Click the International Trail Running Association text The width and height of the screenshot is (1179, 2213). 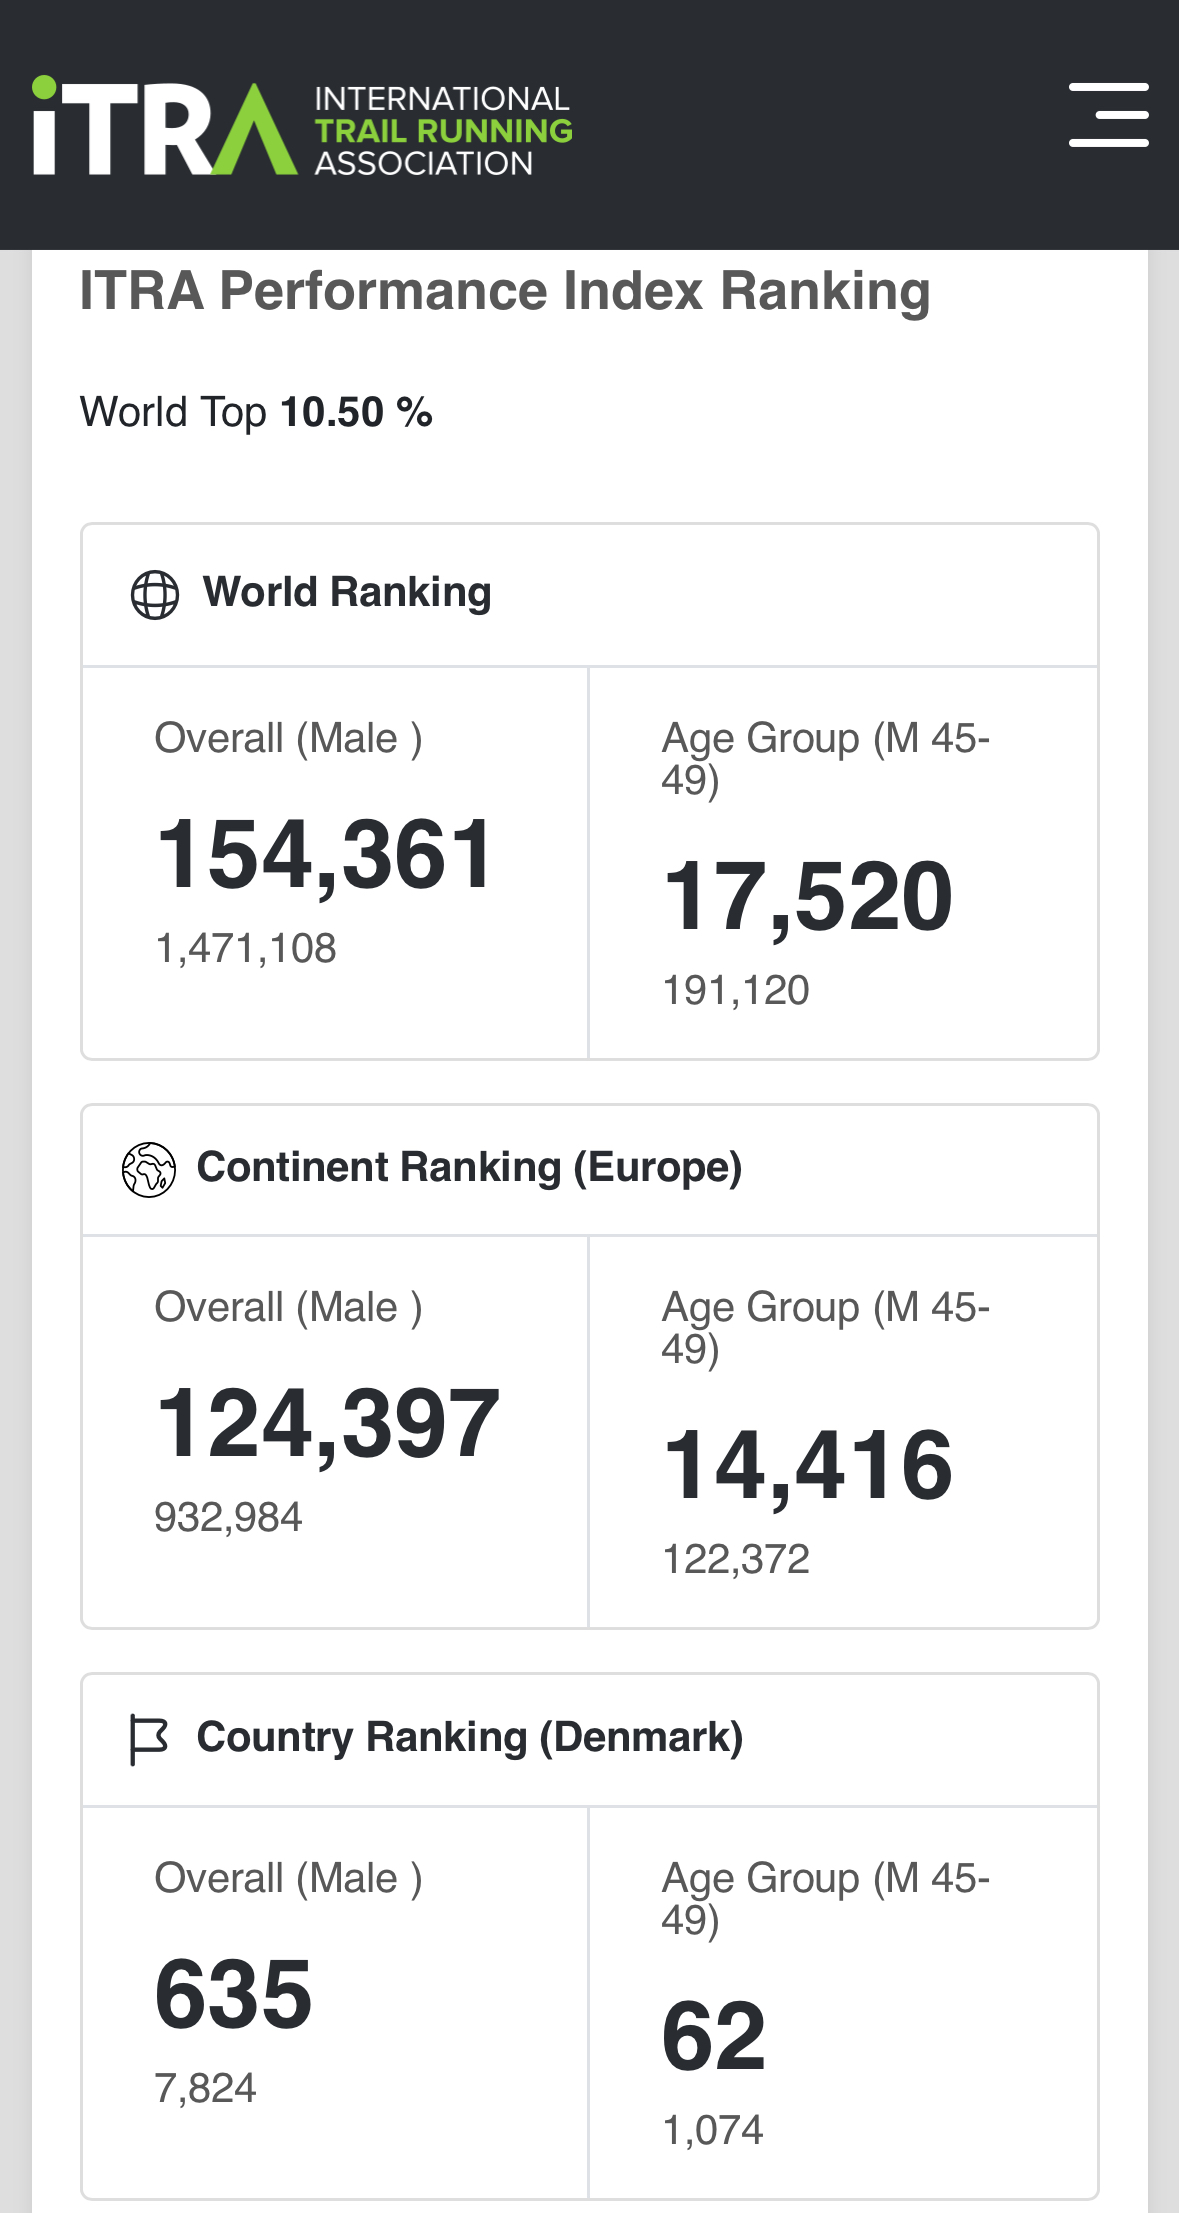pos(443,131)
